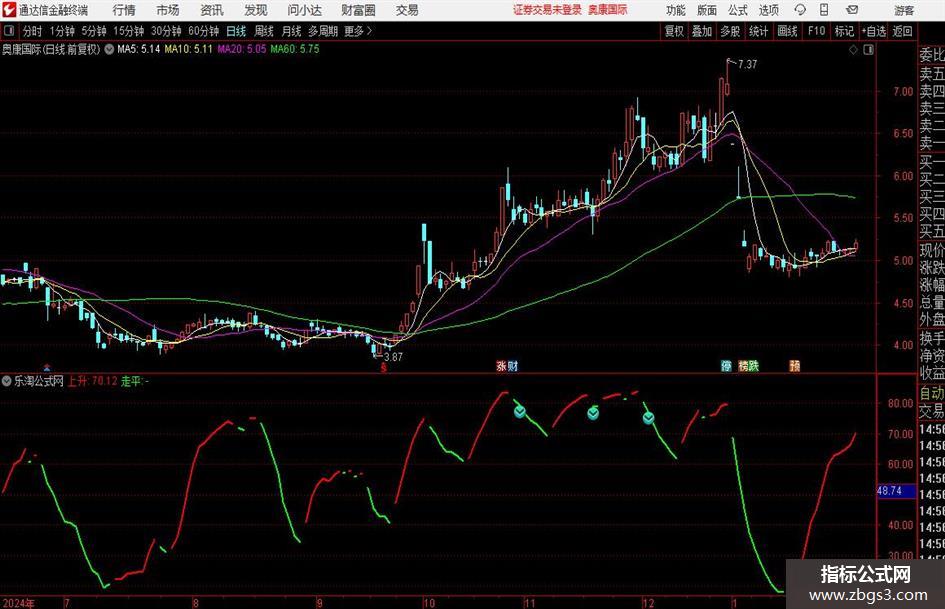Click the 标记 mark button
This screenshot has width=945, height=609.
[844, 31]
